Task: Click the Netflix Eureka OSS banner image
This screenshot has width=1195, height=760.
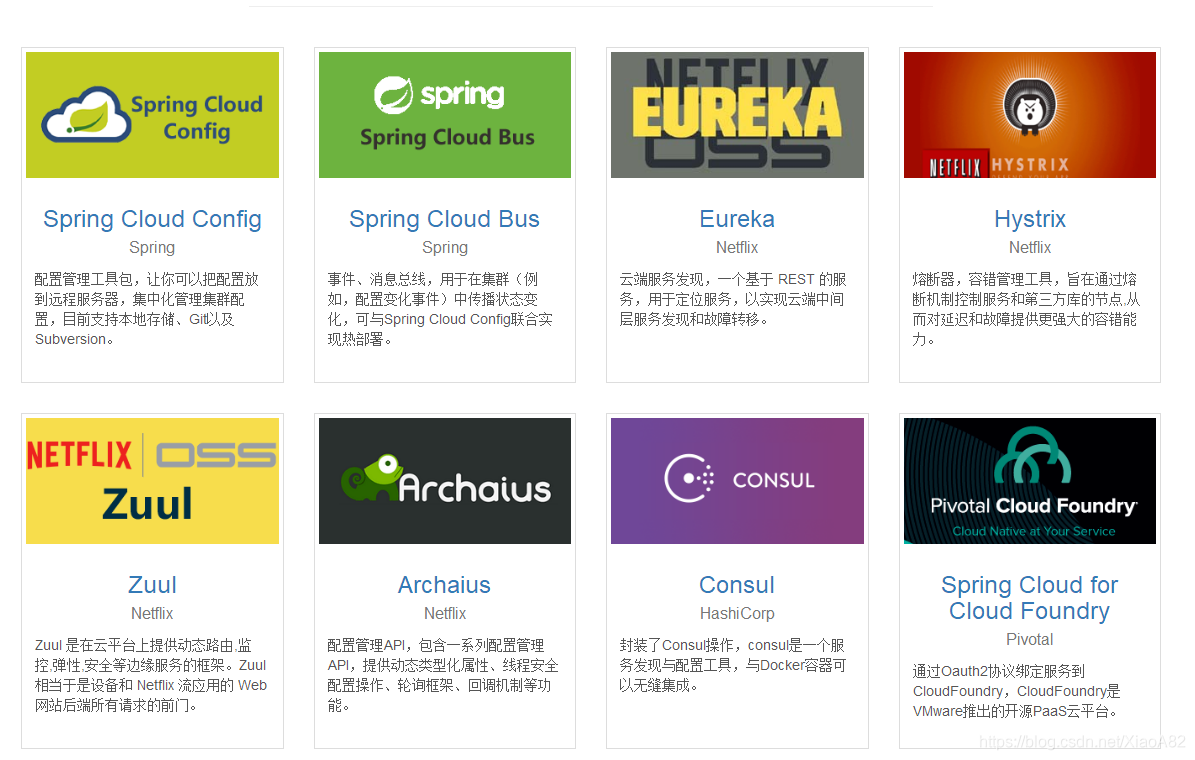Action: click(737, 115)
